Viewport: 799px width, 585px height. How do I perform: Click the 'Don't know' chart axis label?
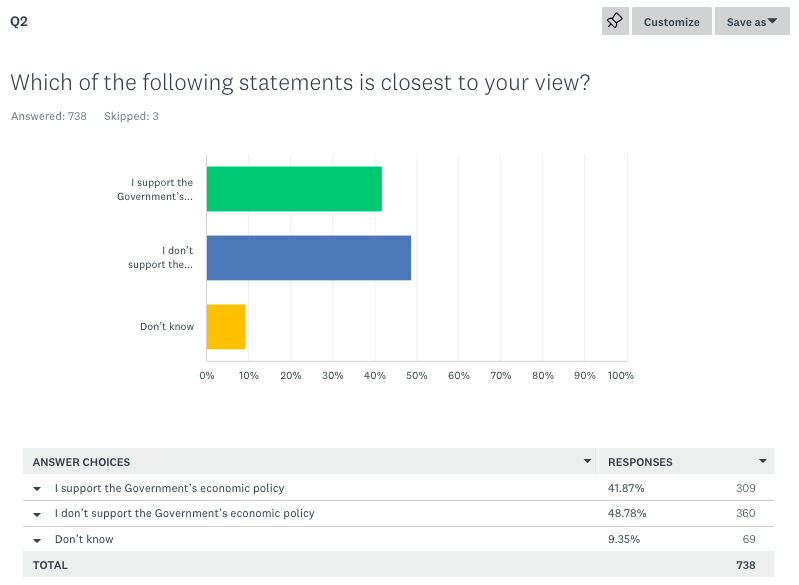point(167,327)
